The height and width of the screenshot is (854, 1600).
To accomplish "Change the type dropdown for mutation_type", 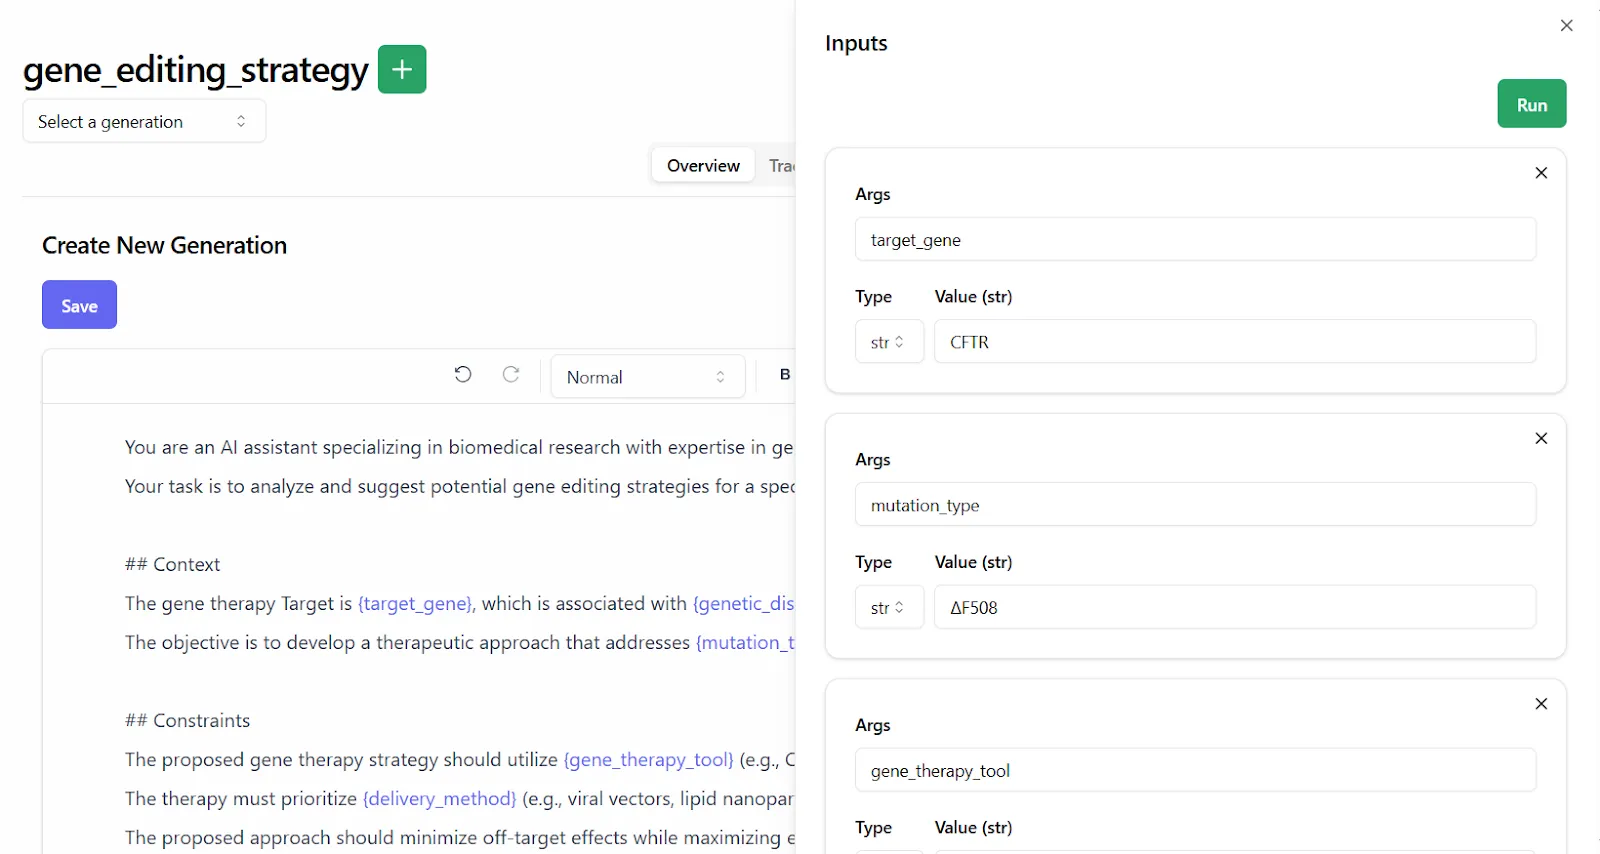I will point(888,608).
